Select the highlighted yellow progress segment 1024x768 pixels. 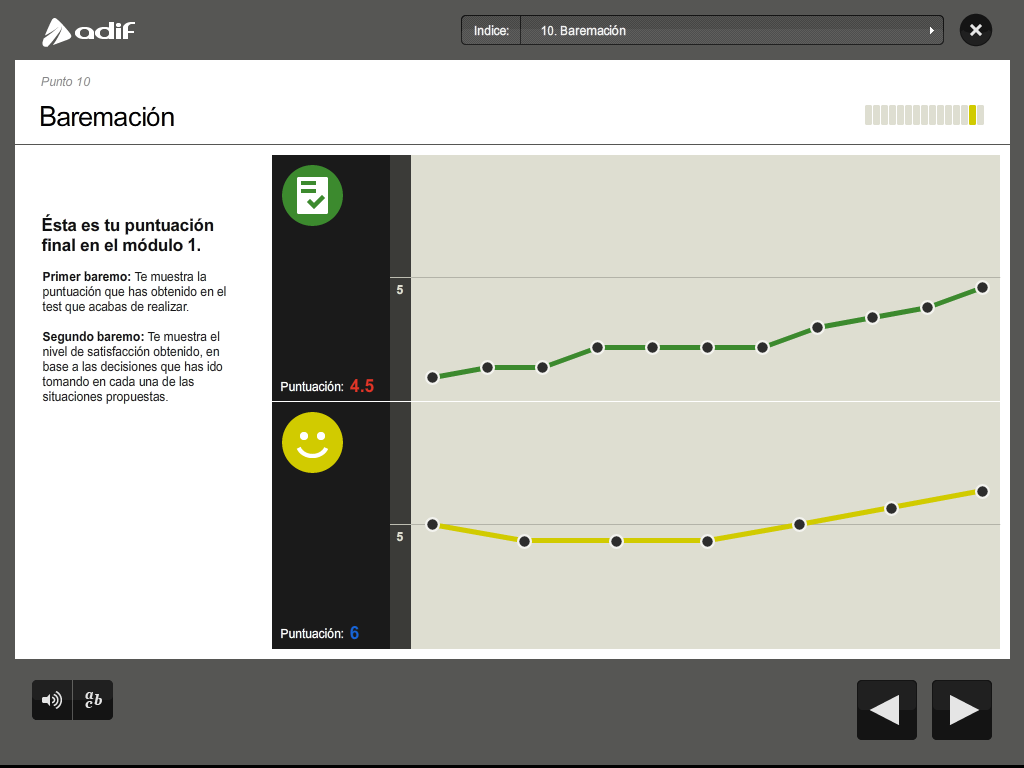click(x=972, y=115)
